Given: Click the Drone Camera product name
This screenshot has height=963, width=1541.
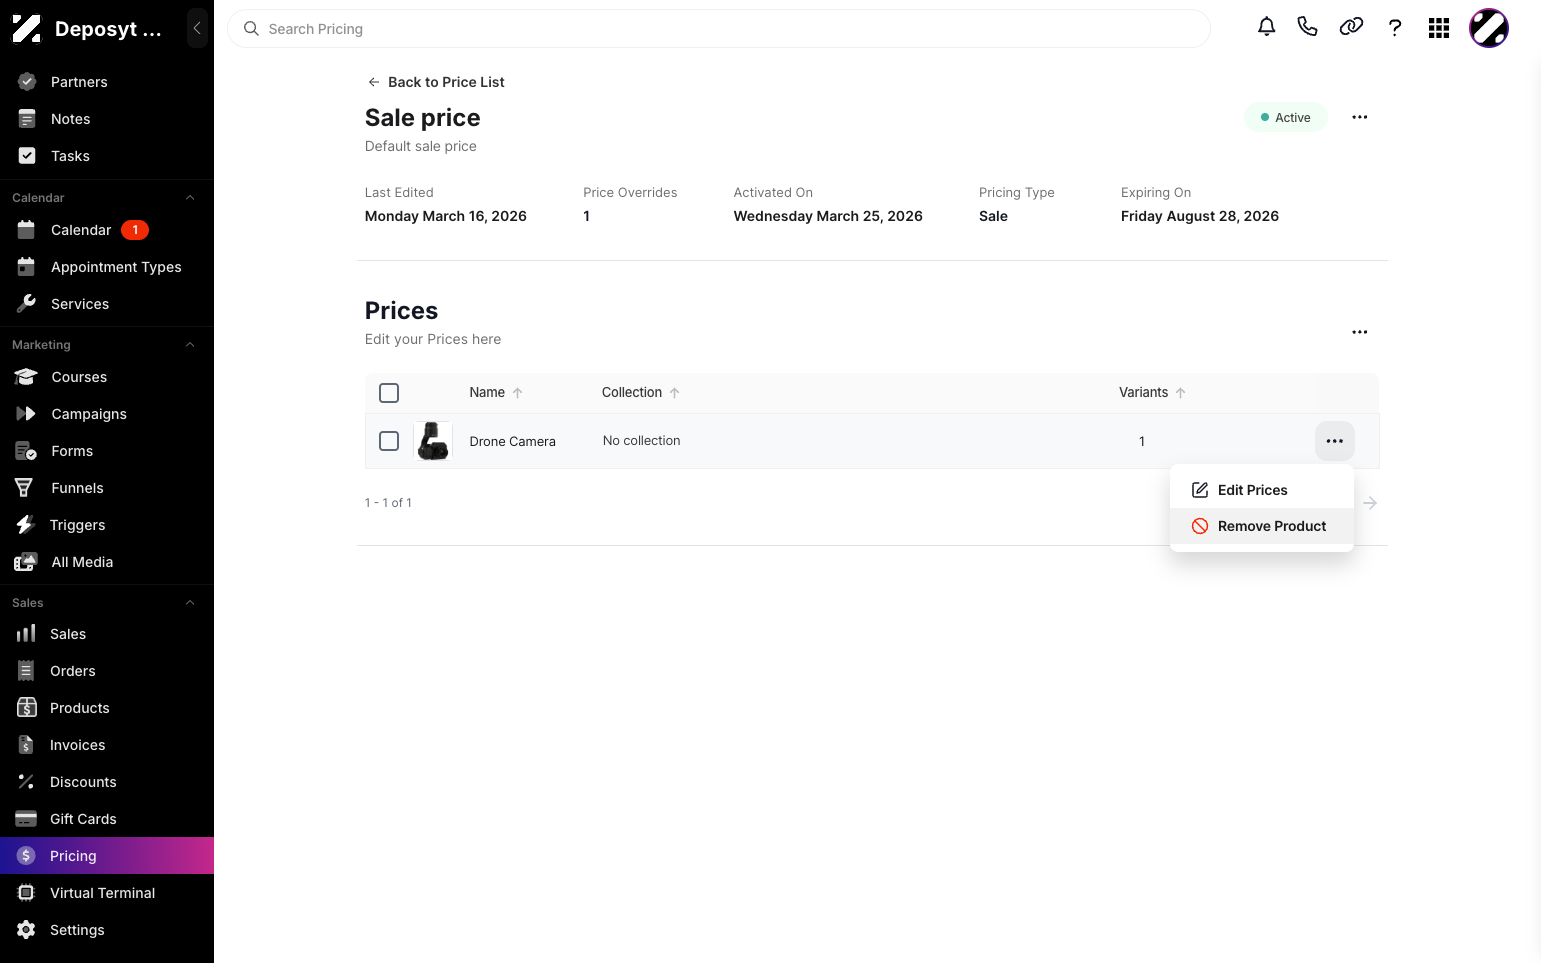Looking at the screenshot, I should tap(512, 441).
